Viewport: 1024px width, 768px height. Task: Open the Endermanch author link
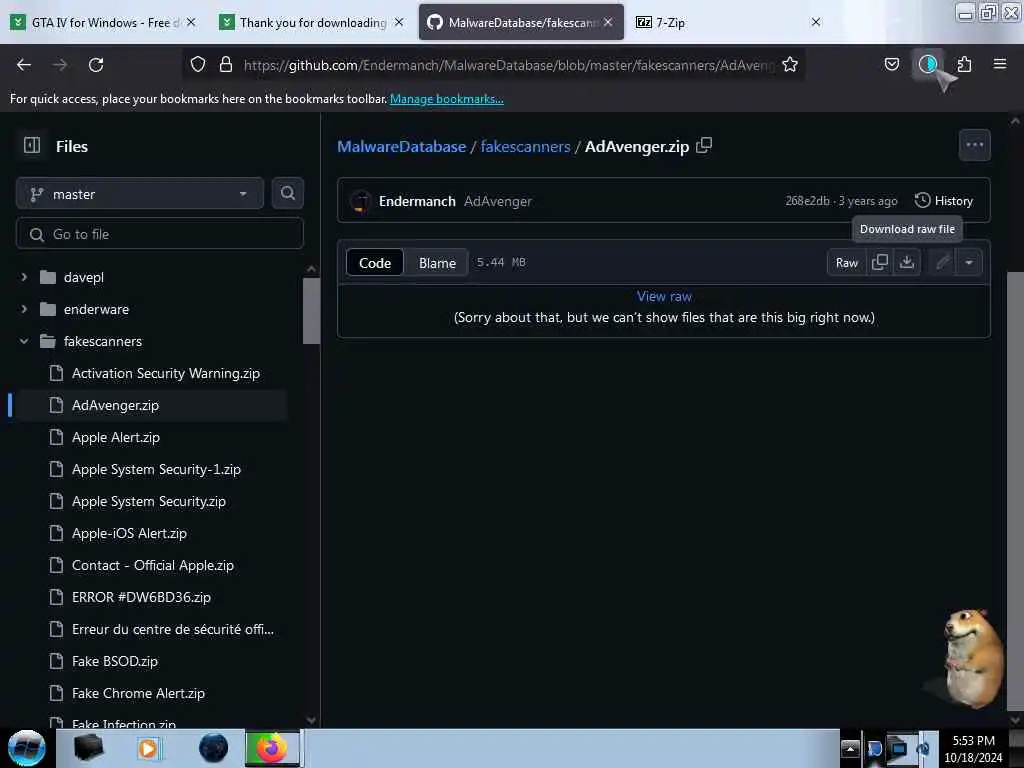(417, 201)
